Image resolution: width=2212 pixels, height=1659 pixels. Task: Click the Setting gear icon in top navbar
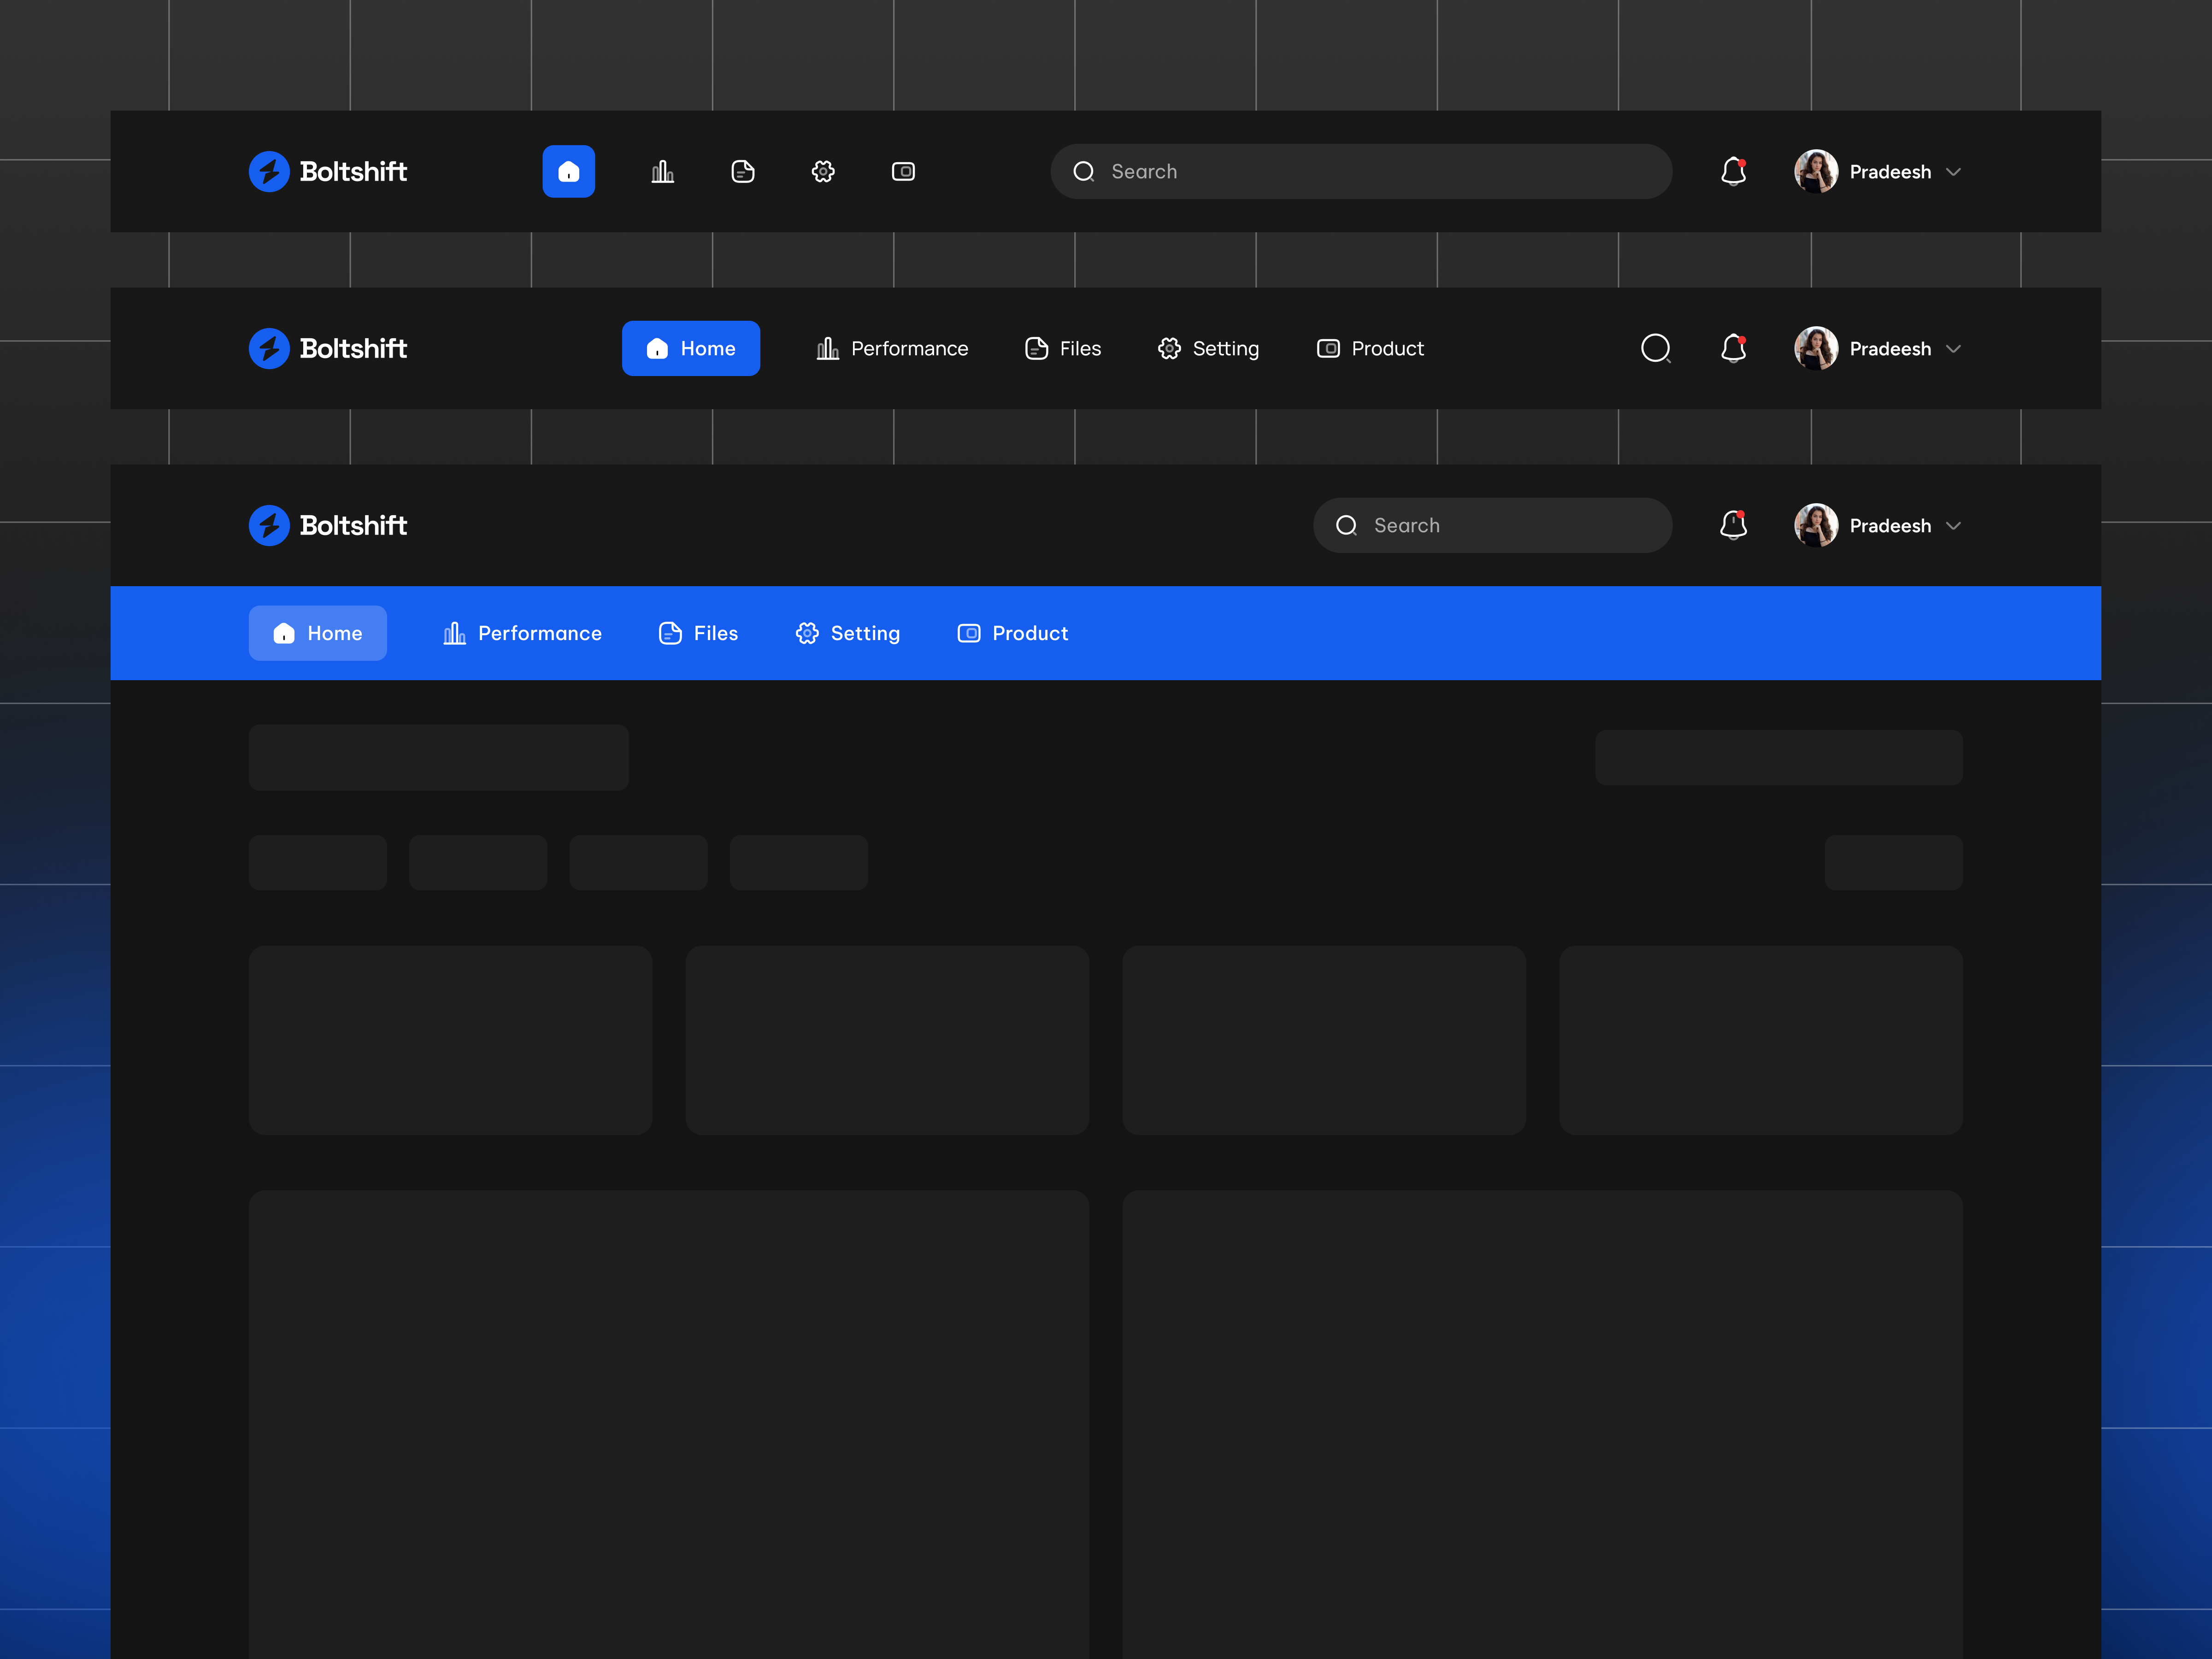(823, 171)
